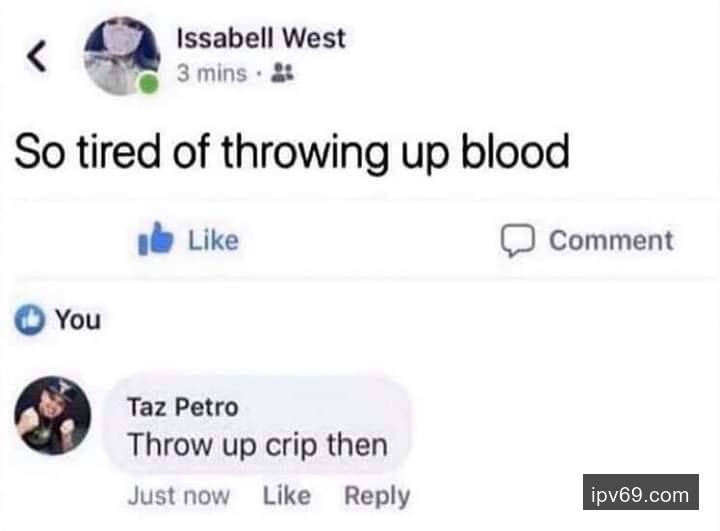Open Issabell West's profile picture
Screen dimensions: 720x531
pyautogui.click(x=122, y=56)
